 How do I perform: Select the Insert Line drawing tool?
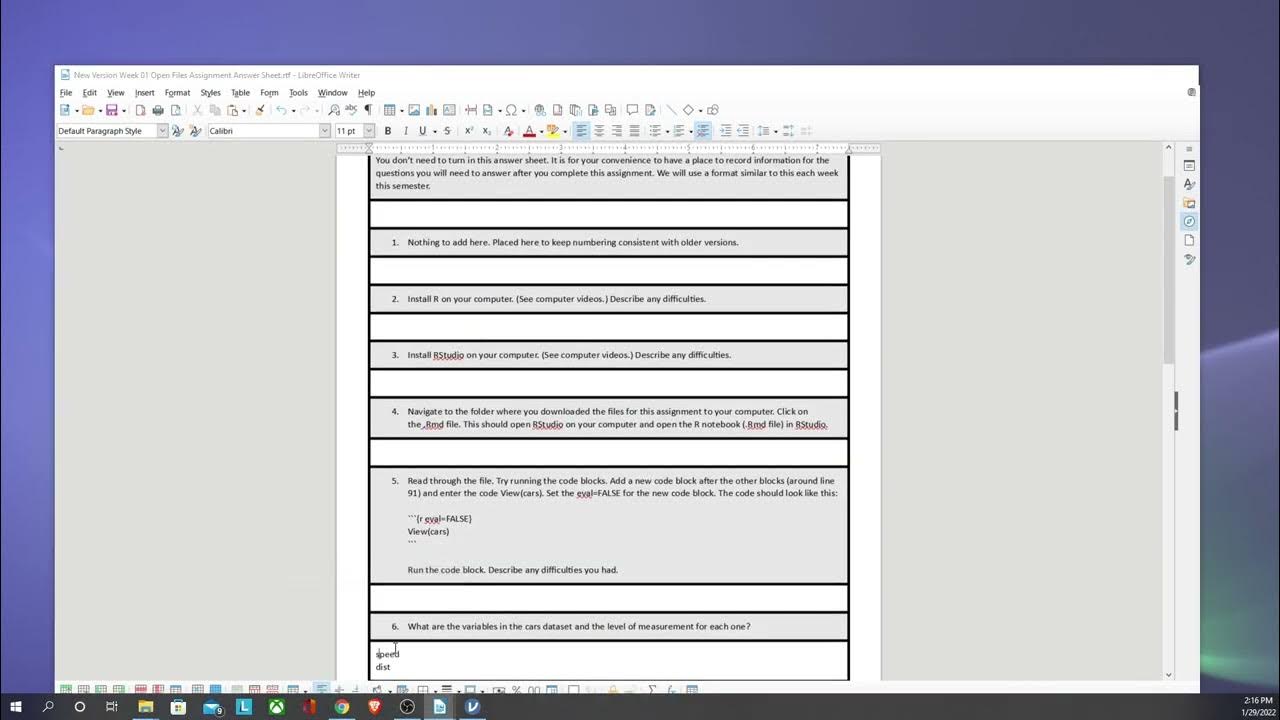pyautogui.click(x=671, y=110)
